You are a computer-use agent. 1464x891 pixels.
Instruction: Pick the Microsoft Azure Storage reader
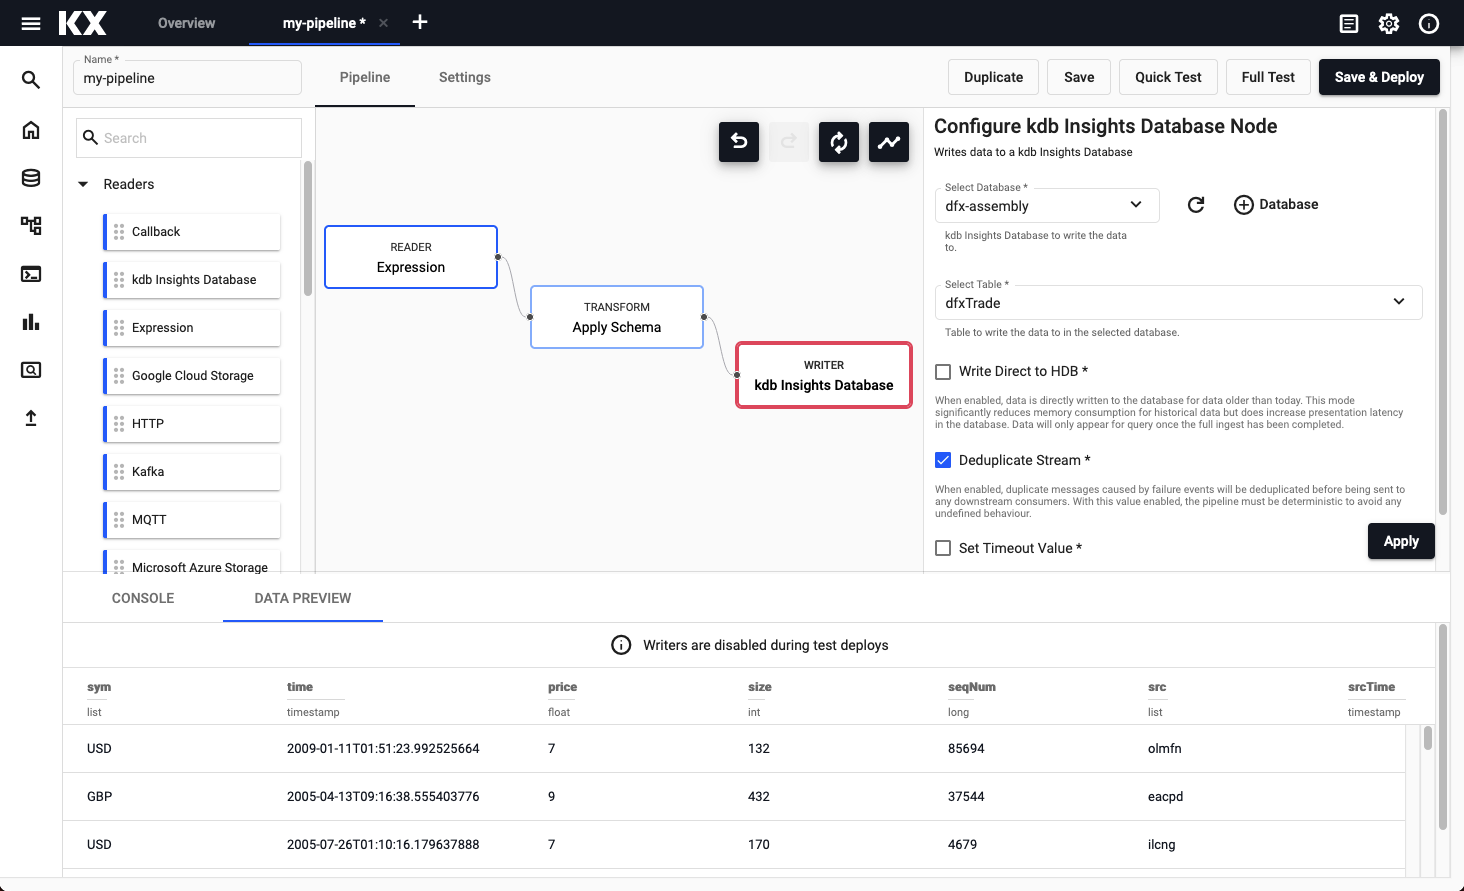(192, 562)
